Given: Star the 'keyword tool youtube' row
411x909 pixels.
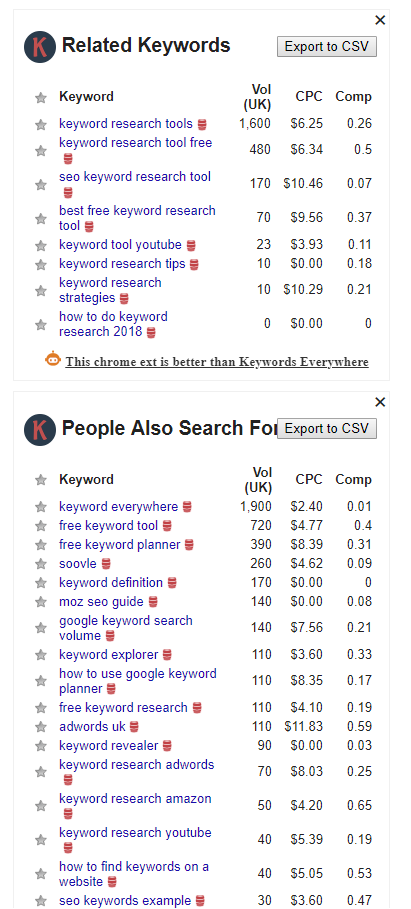Looking at the screenshot, I should click(41, 246).
